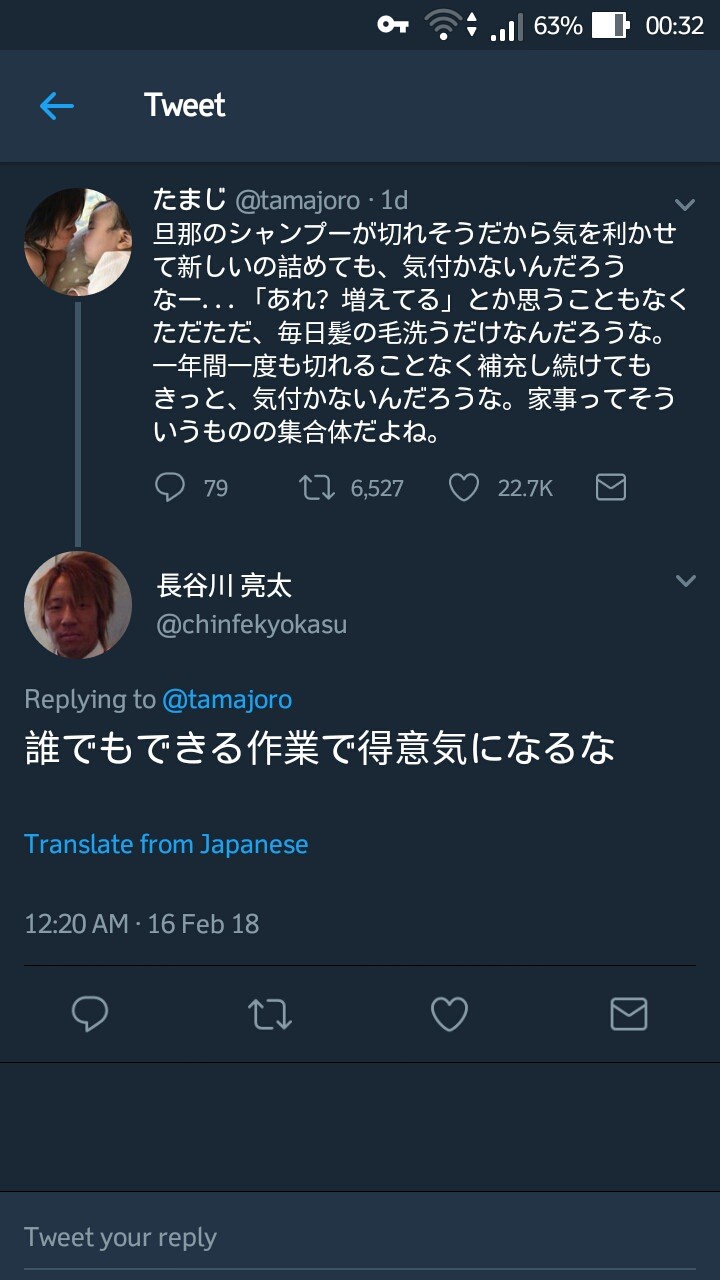Share tamajoro tweet via message envelope
Screen dimensions: 720x1280
click(x=610, y=487)
